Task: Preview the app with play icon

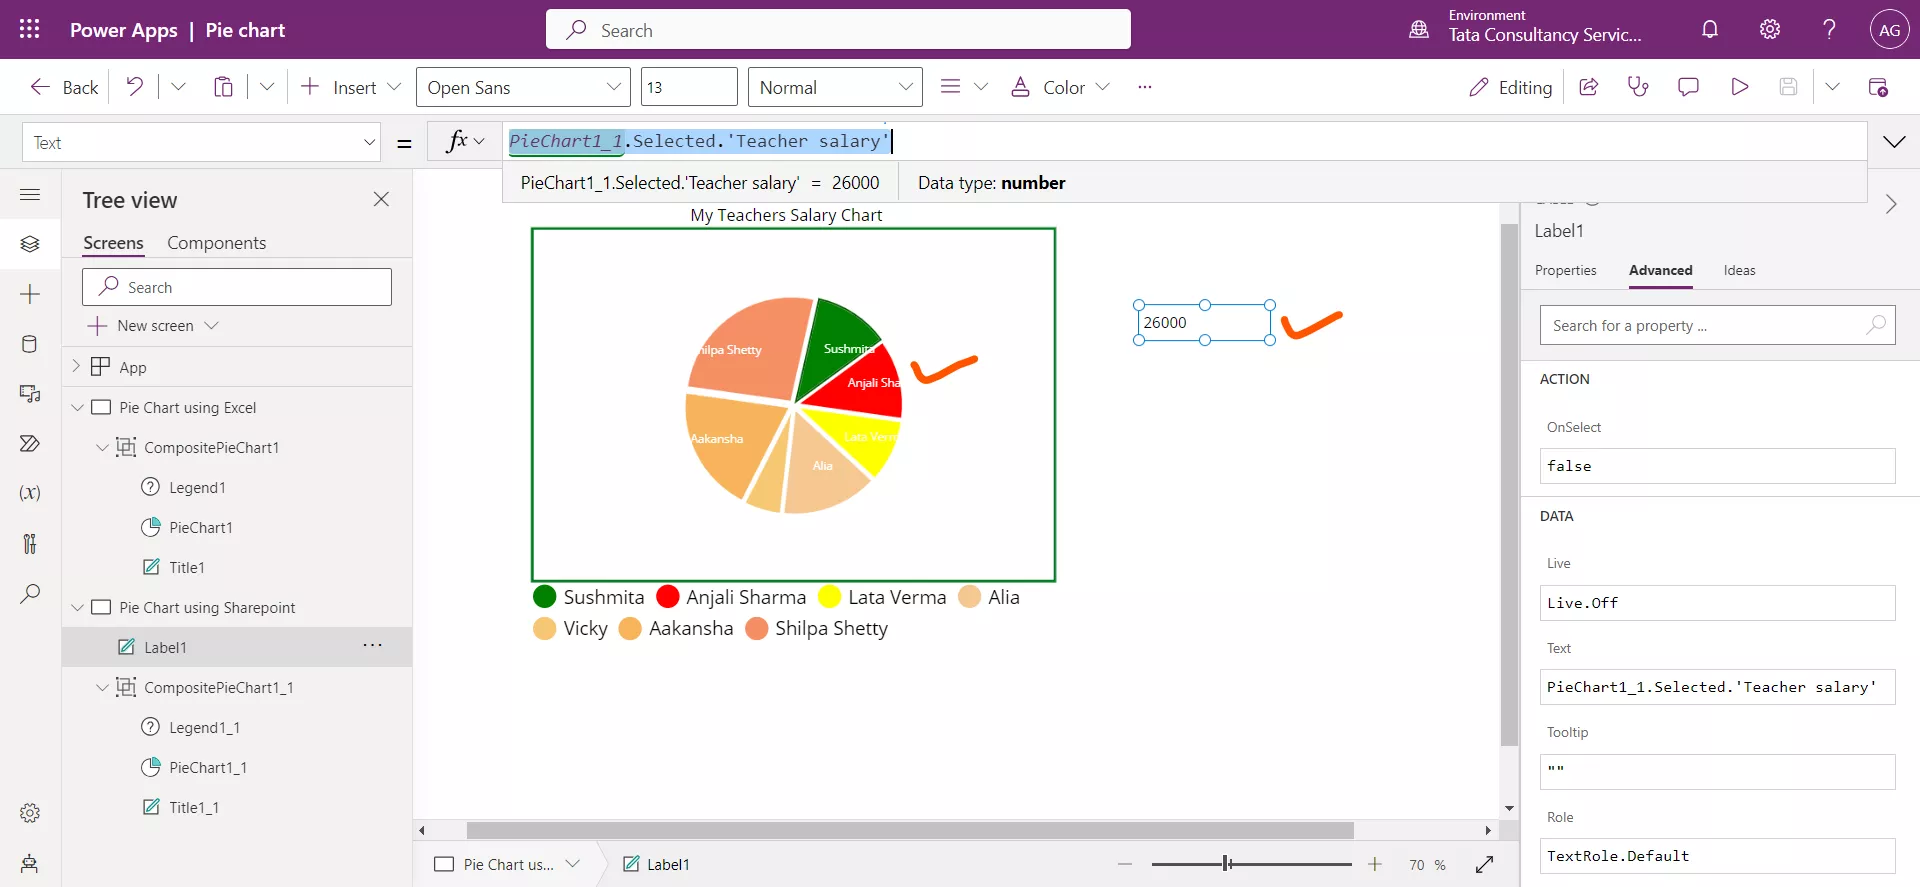Action: click(1739, 87)
